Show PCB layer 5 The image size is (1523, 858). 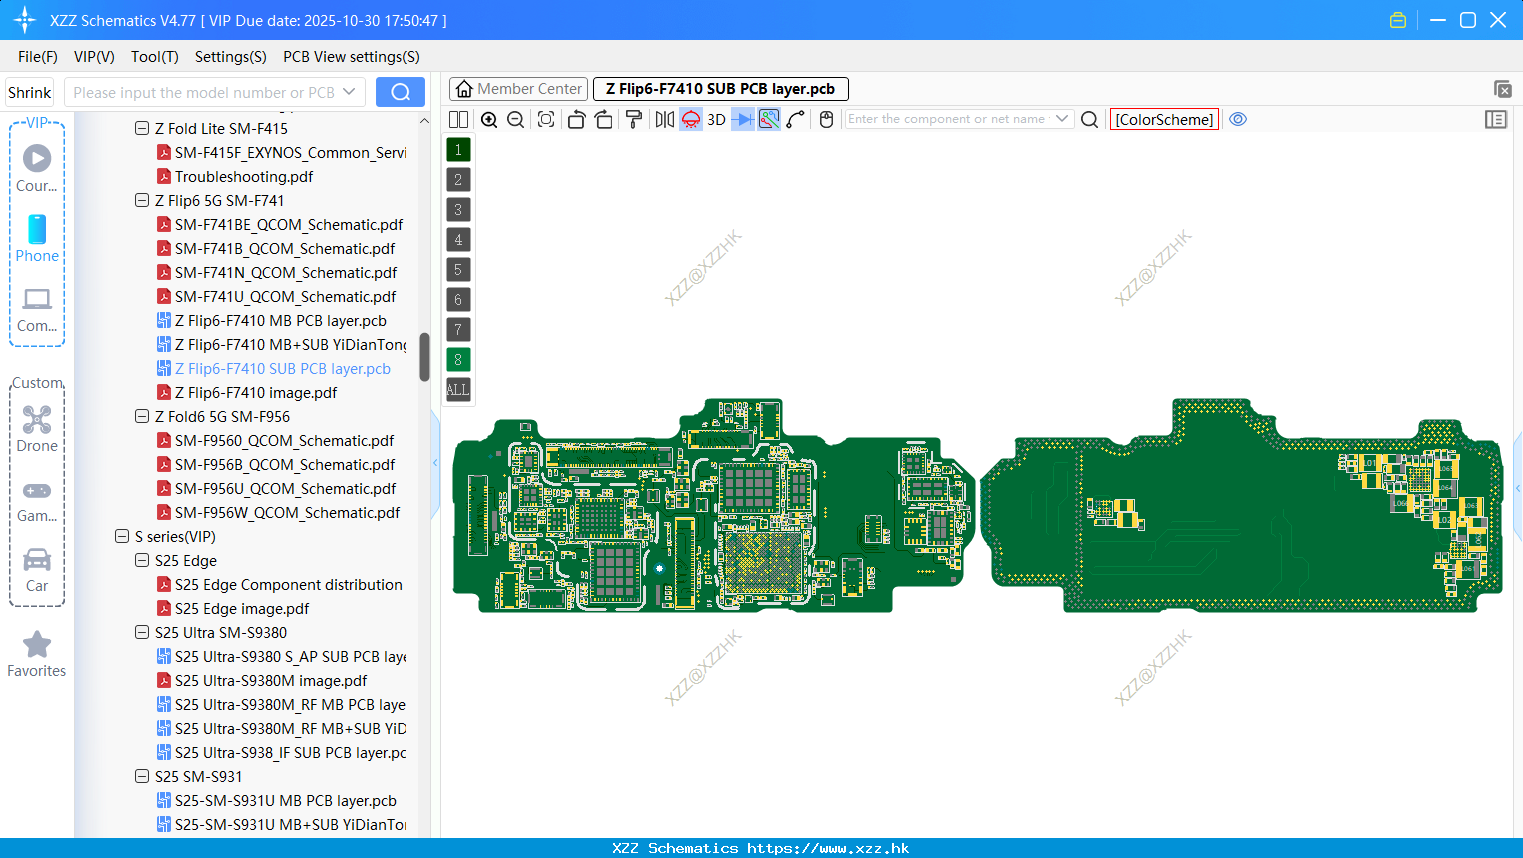click(458, 270)
